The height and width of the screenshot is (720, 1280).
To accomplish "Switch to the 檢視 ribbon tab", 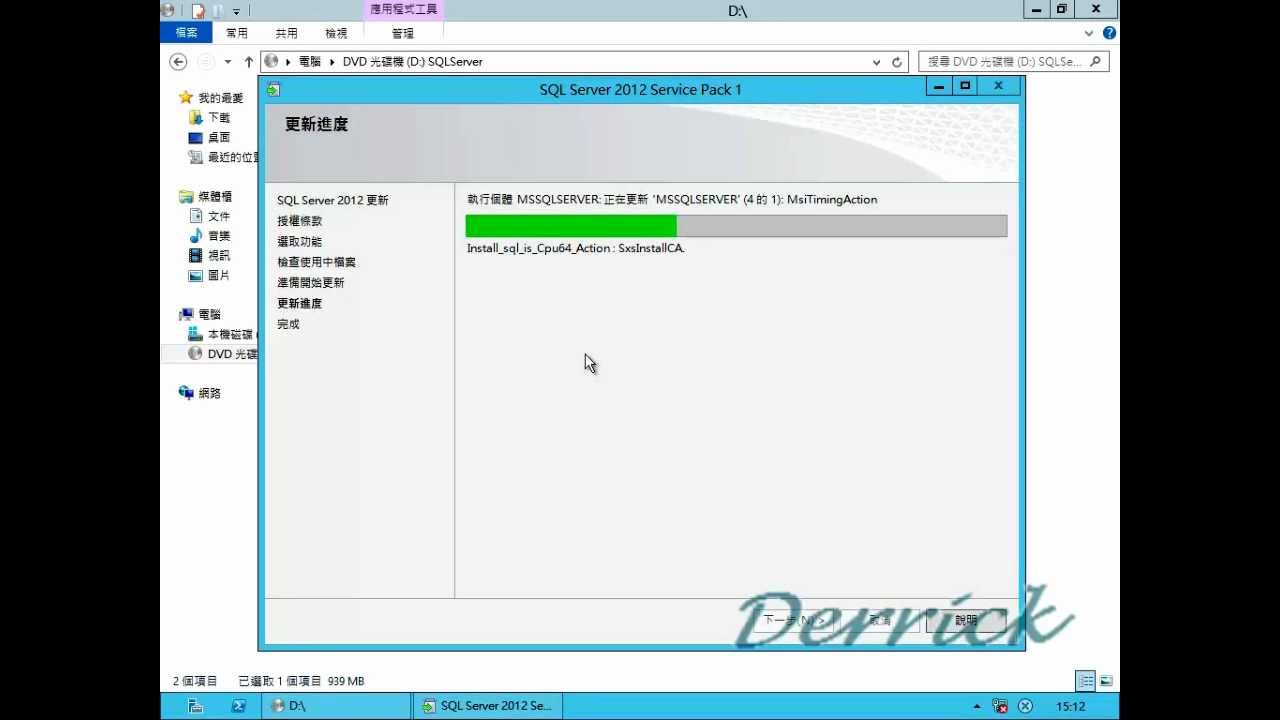I will pyautogui.click(x=337, y=33).
